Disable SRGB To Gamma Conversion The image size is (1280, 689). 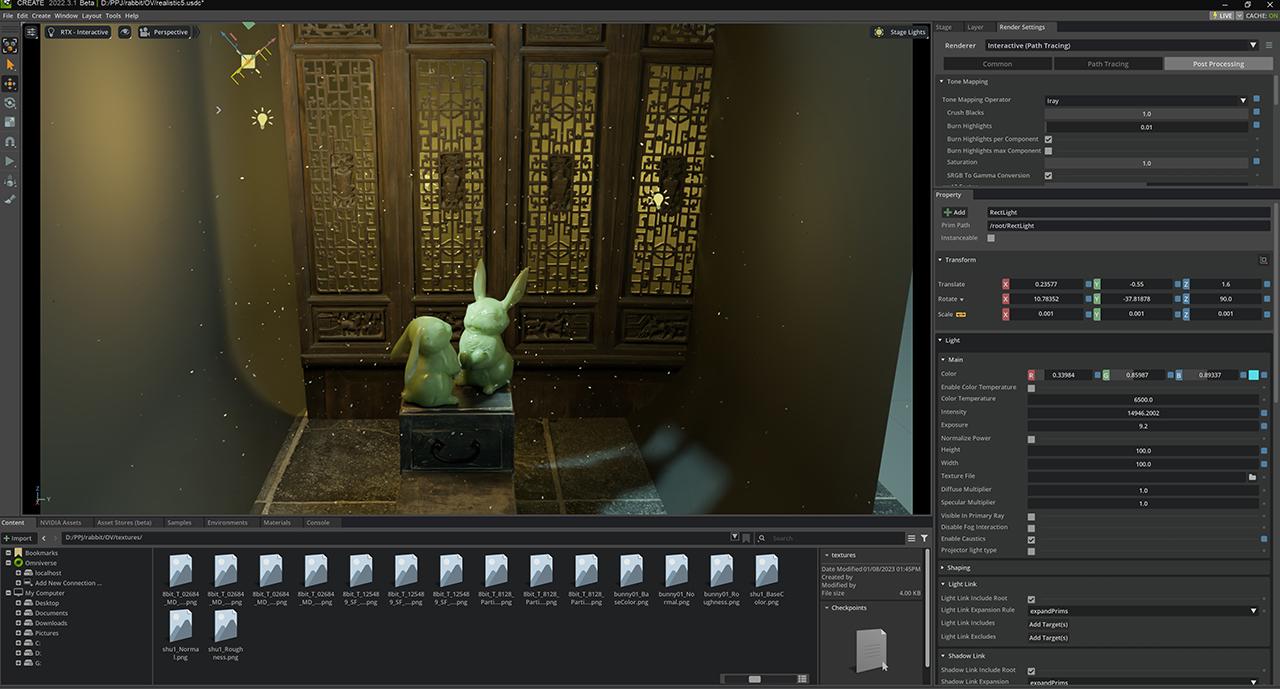[1049, 175]
